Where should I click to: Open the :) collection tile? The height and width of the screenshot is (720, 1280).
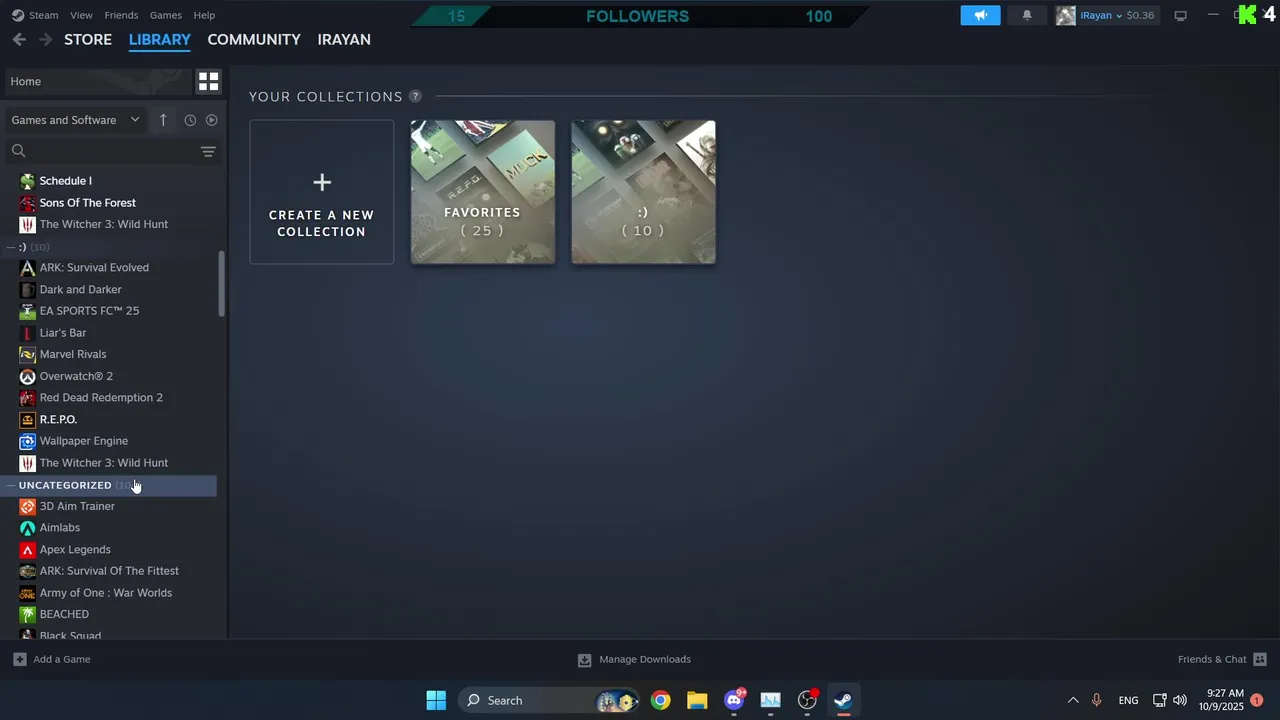[643, 192]
